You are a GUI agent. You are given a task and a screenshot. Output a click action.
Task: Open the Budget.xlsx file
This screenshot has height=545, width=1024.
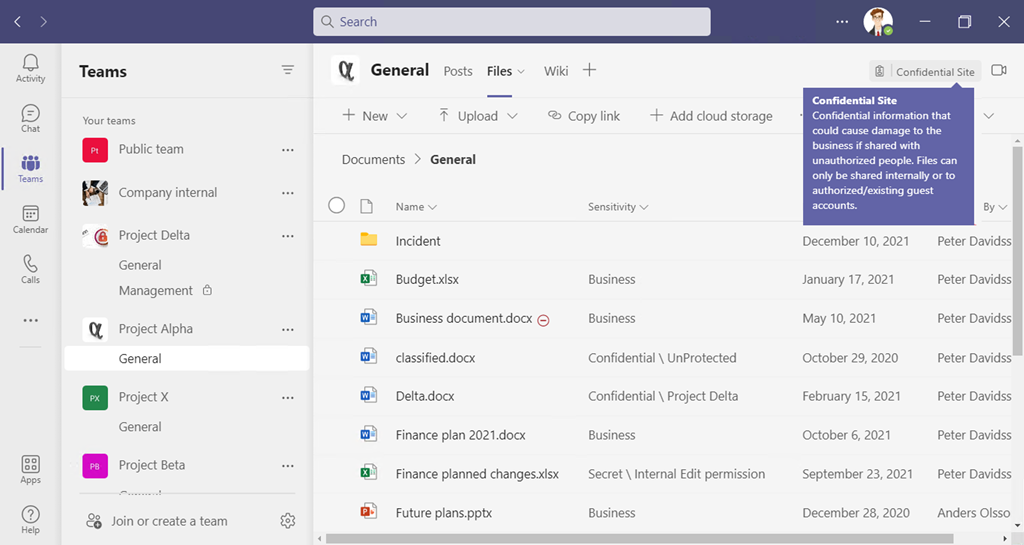click(x=427, y=280)
